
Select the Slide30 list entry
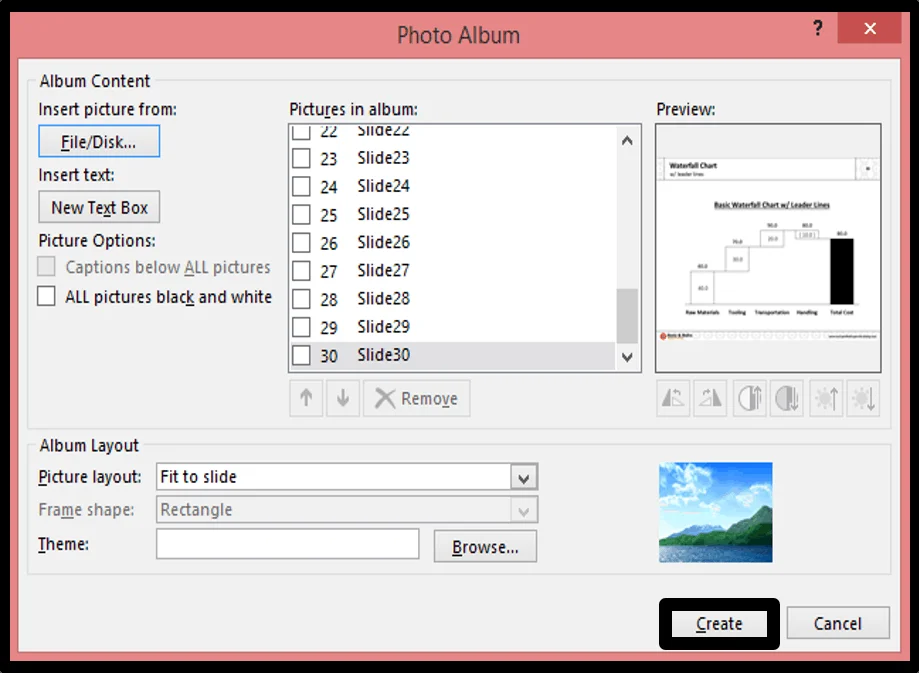pyautogui.click(x=452, y=355)
